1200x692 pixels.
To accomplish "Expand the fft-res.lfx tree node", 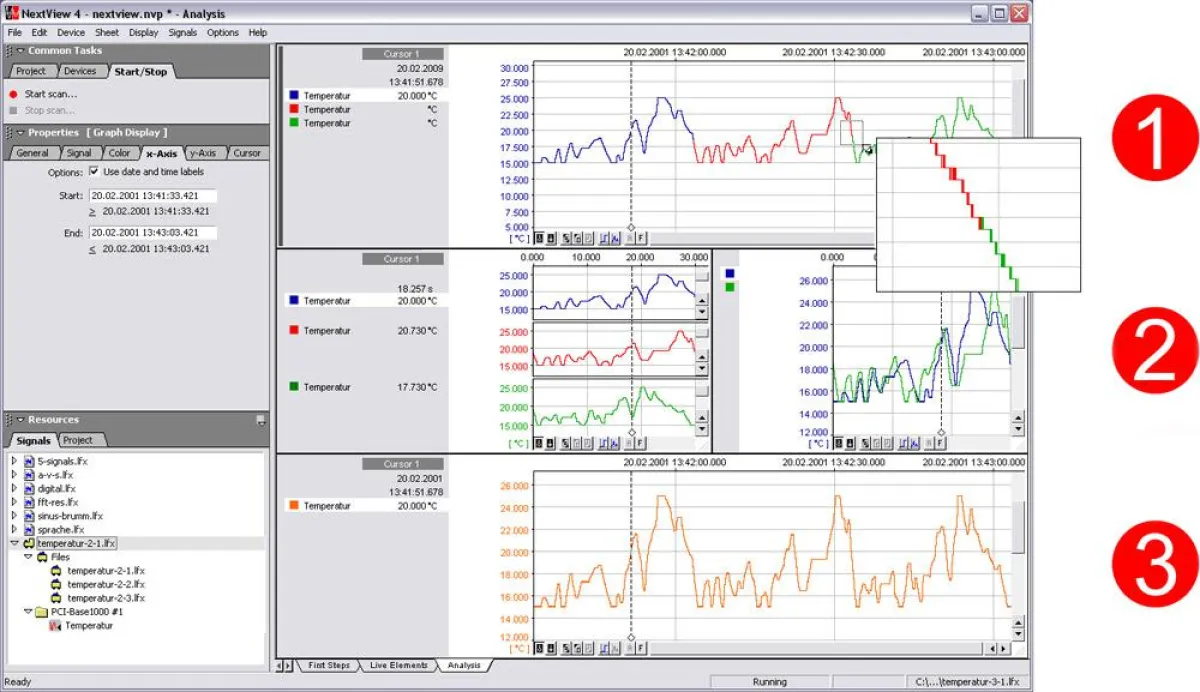I will [14, 502].
